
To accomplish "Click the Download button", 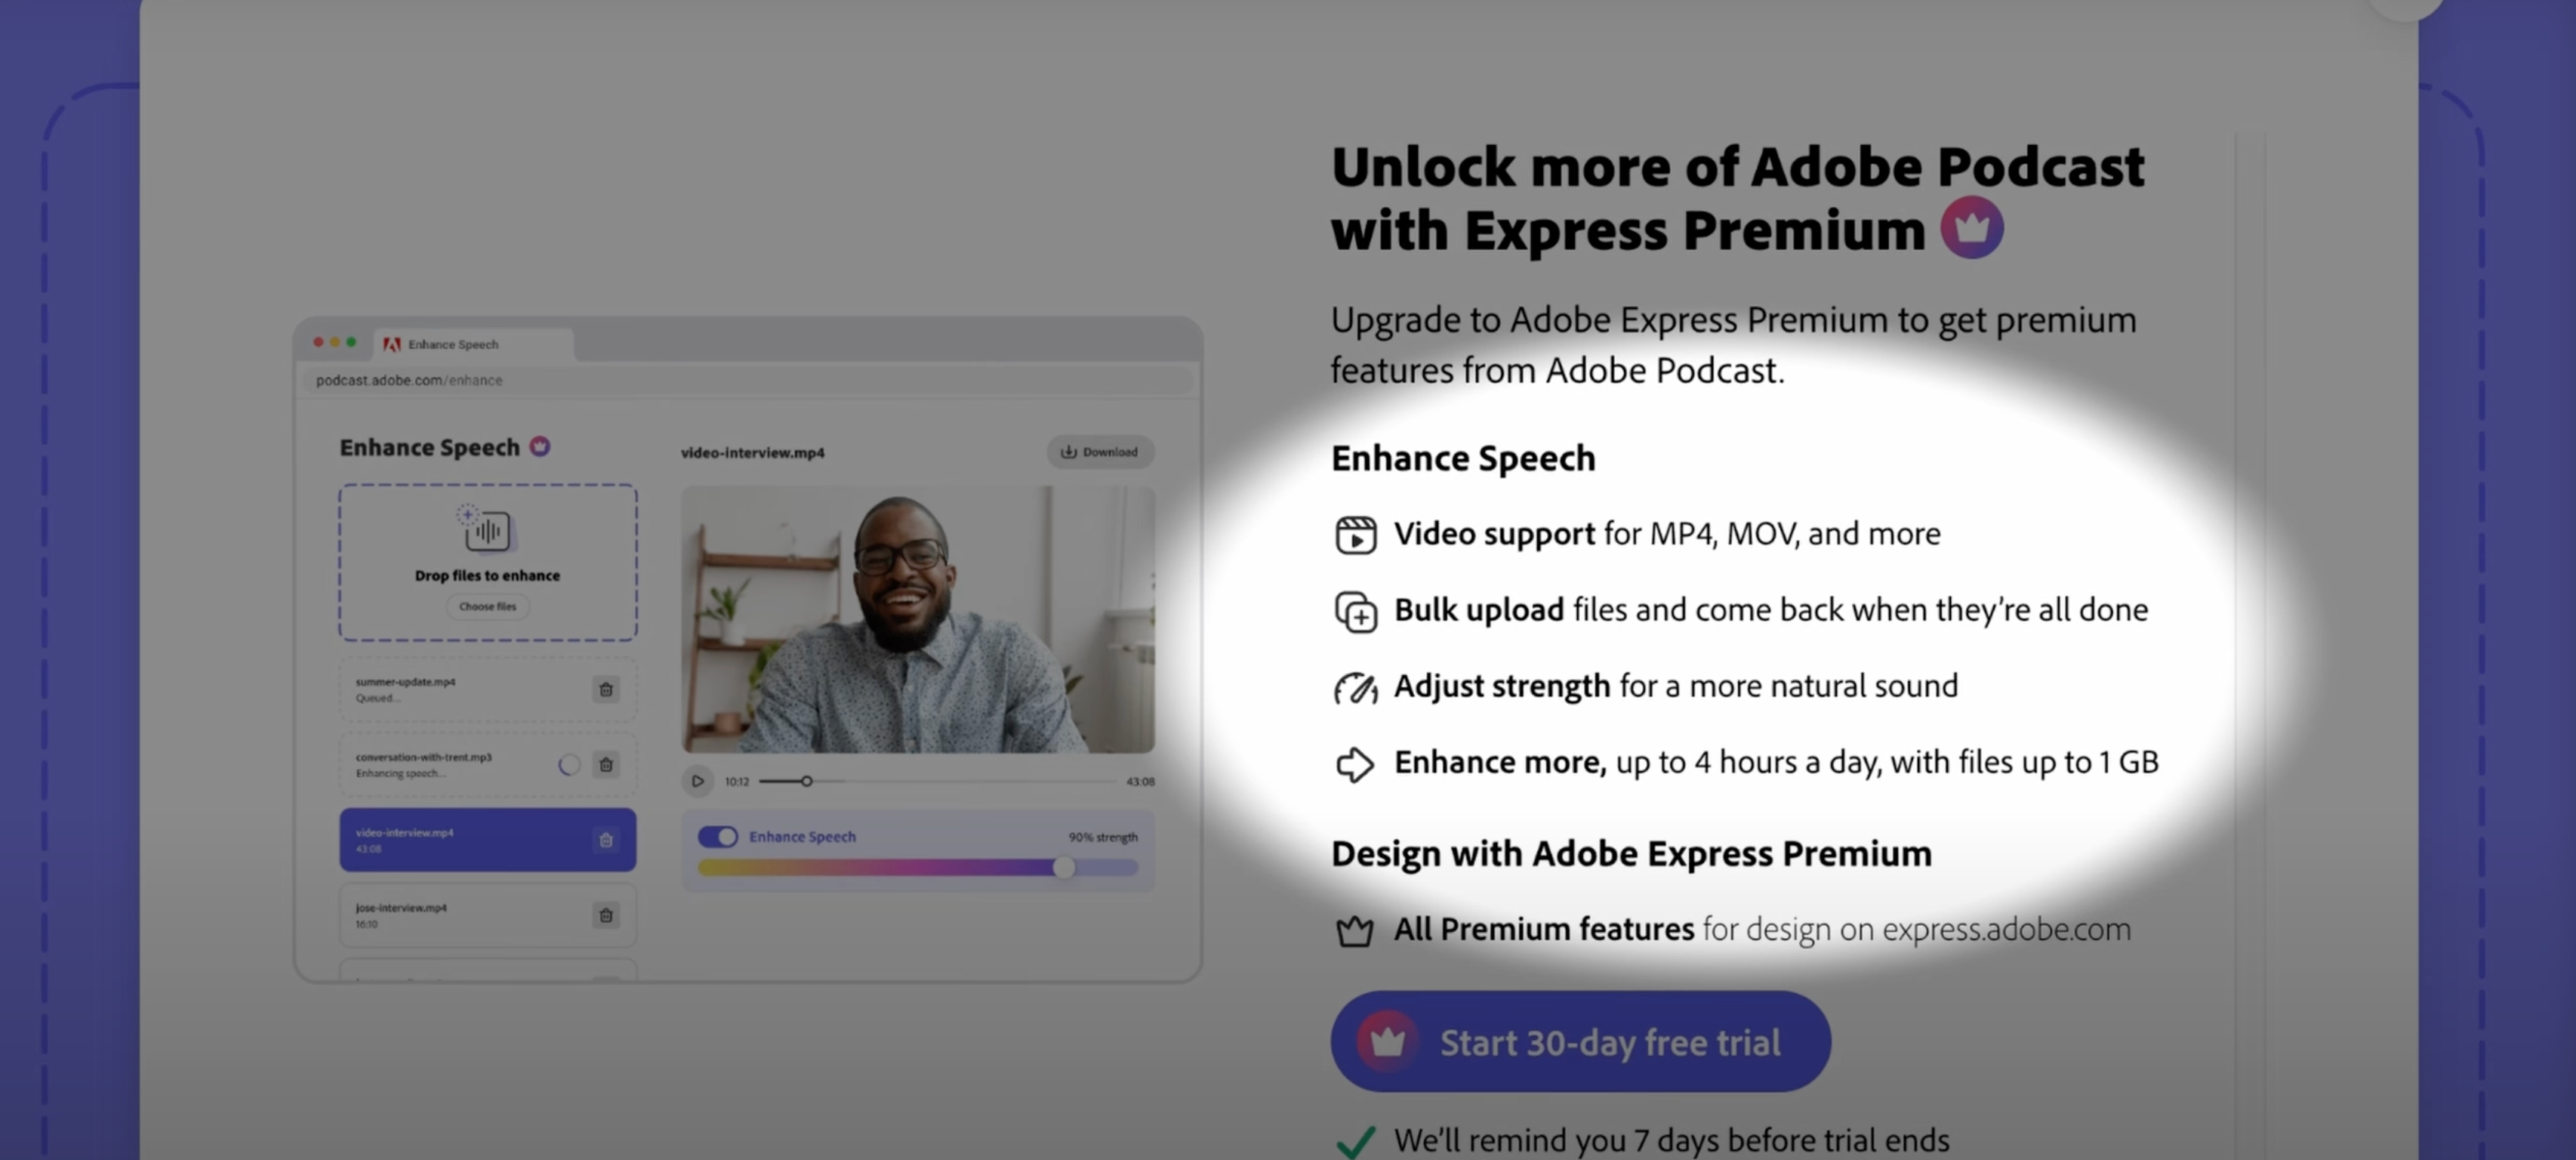I will (x=1099, y=452).
